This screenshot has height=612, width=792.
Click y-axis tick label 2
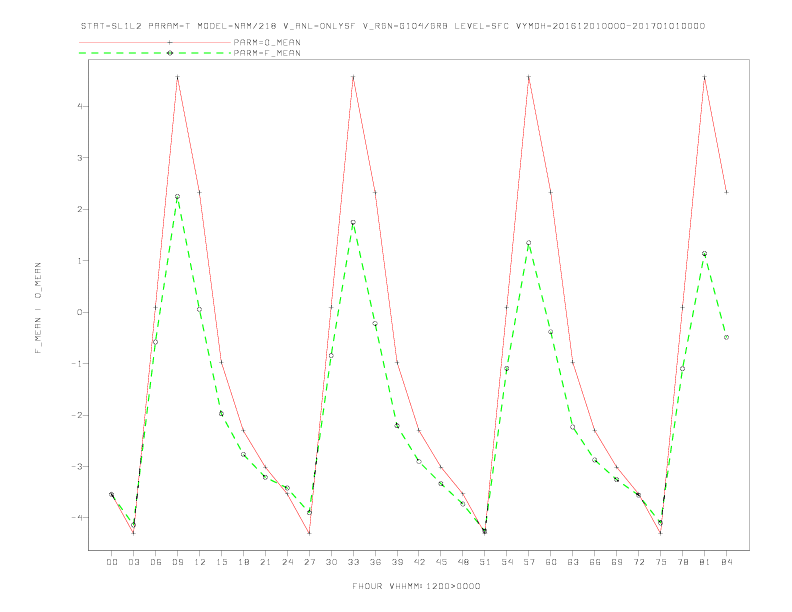click(x=80, y=209)
